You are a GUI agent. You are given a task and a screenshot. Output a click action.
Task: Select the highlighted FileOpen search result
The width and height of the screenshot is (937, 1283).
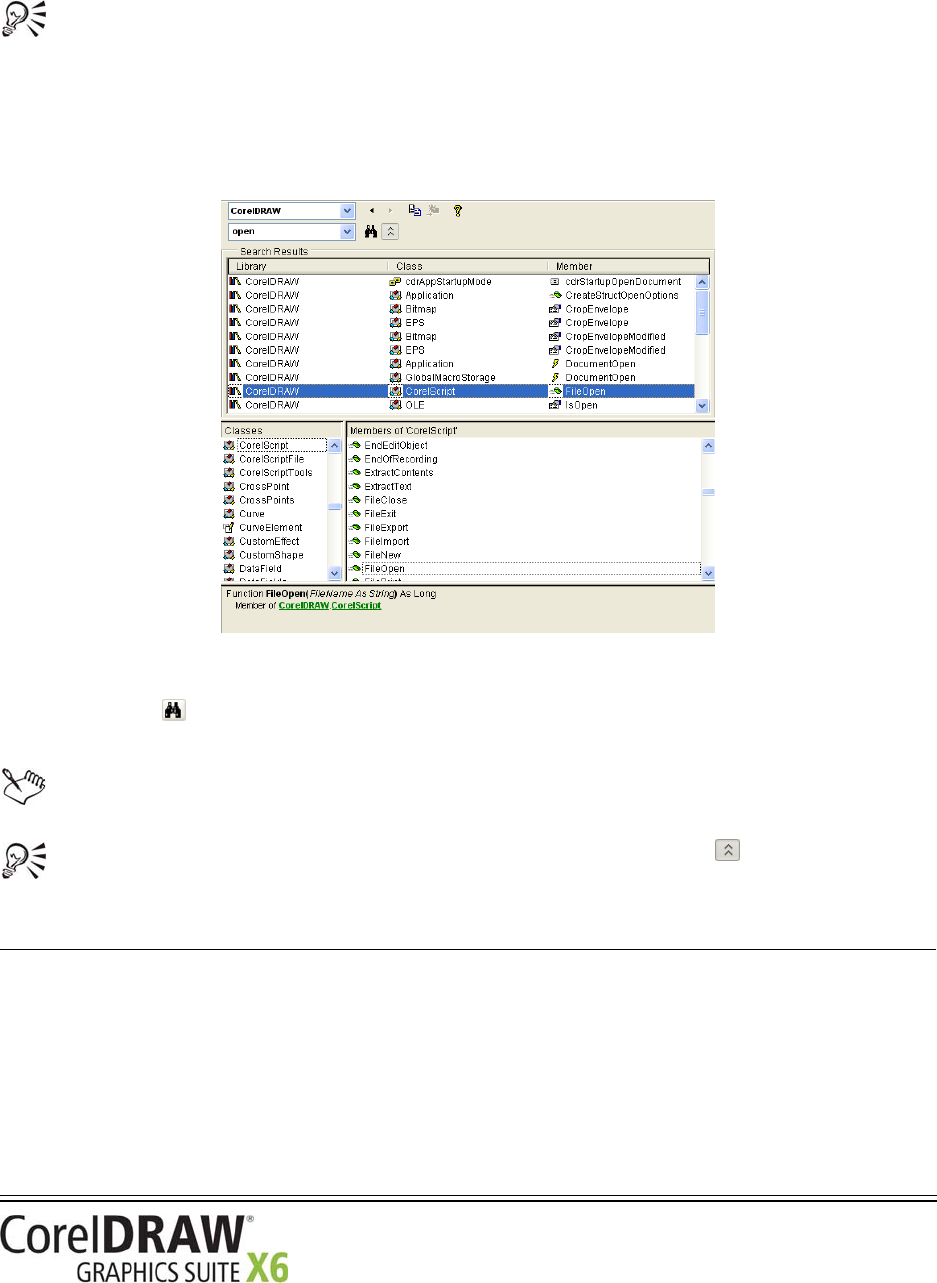[x=461, y=391]
